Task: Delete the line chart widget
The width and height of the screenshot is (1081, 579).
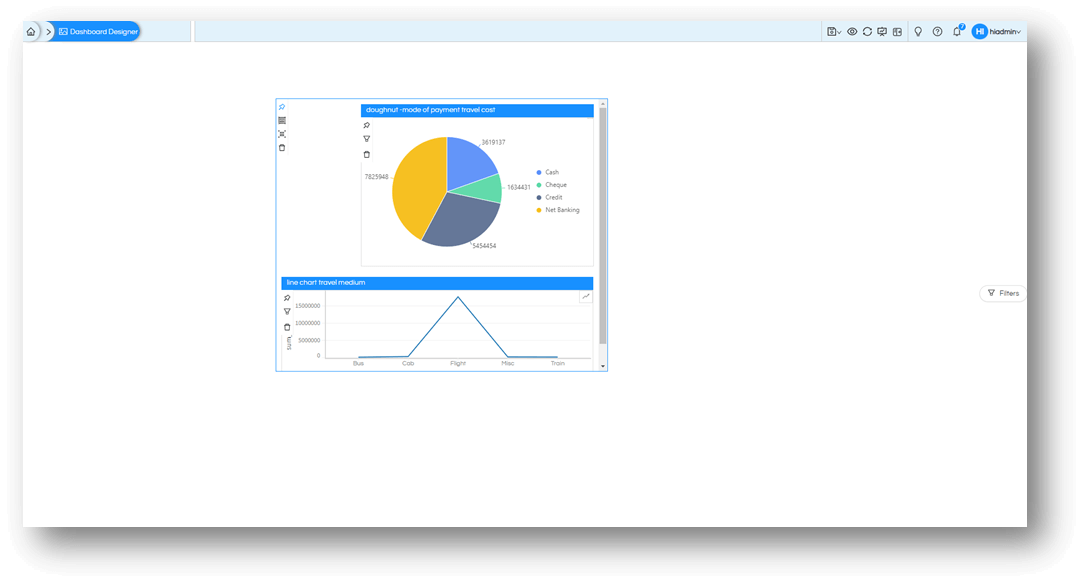Action: (x=287, y=327)
